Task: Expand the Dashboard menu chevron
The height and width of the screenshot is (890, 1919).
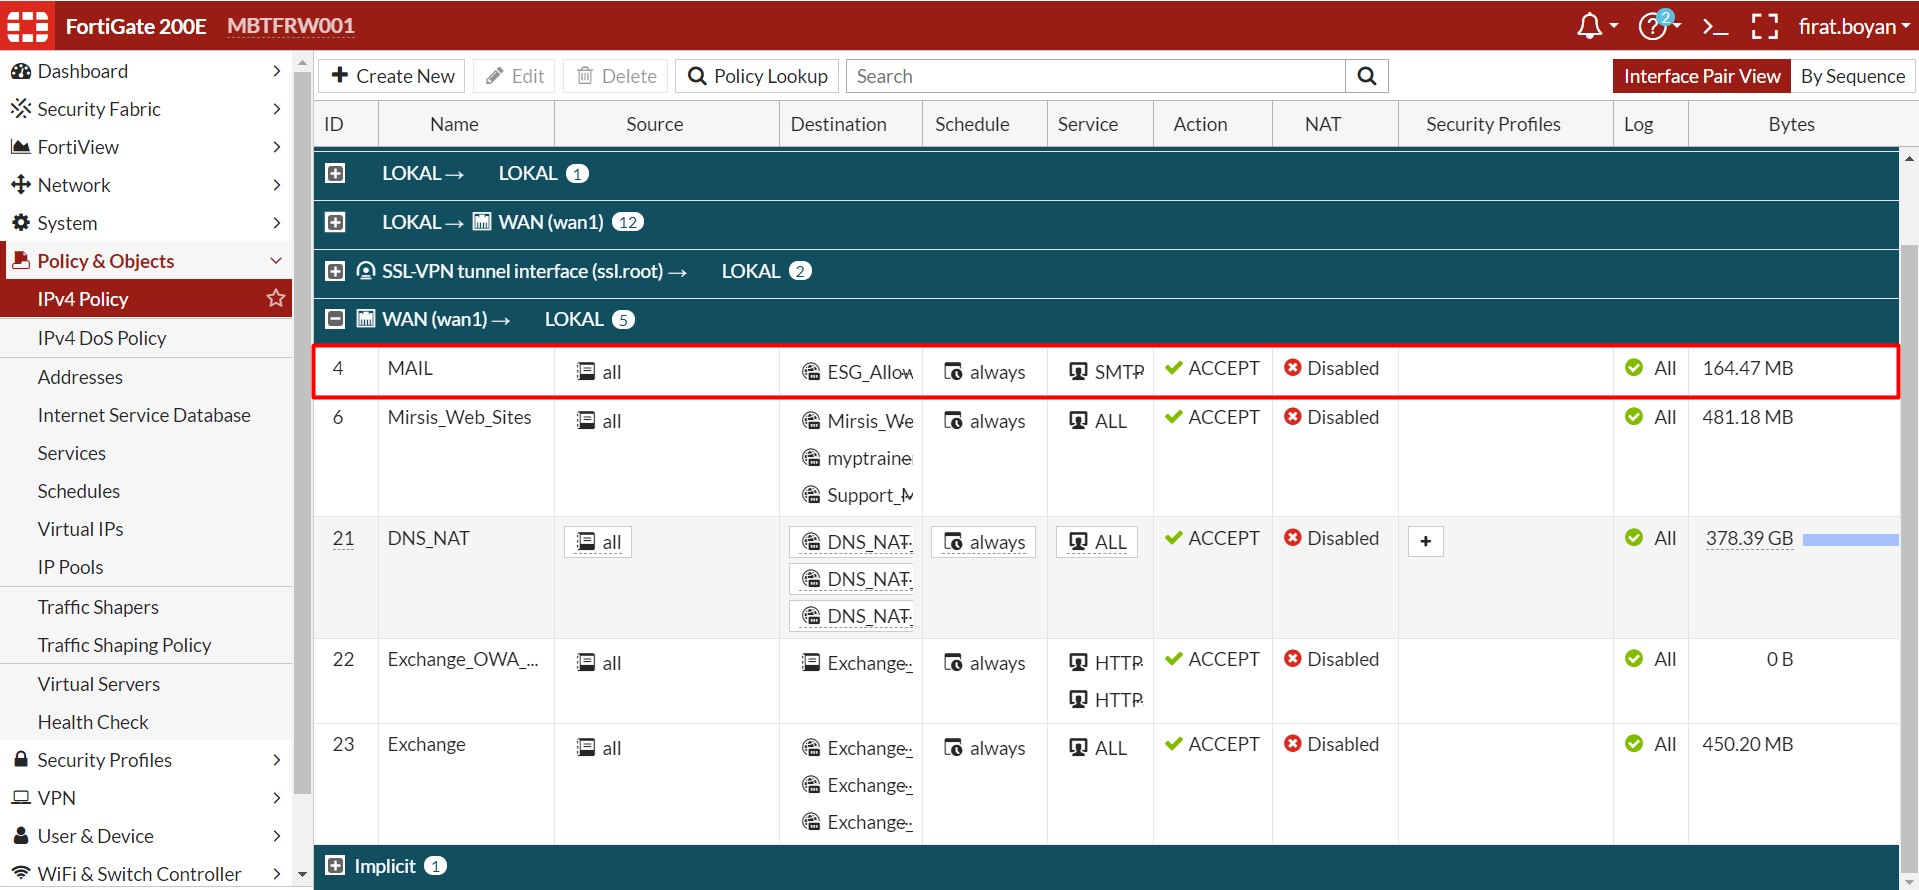Action: pos(277,71)
